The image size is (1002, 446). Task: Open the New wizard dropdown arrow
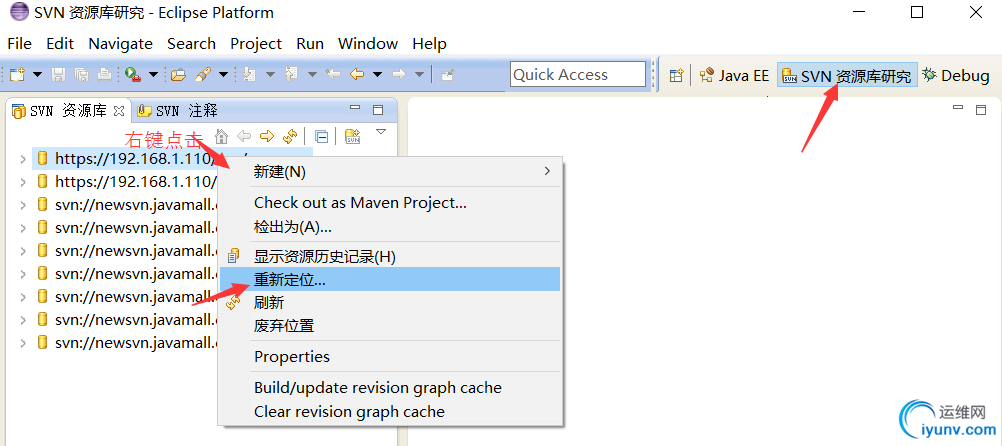37,75
